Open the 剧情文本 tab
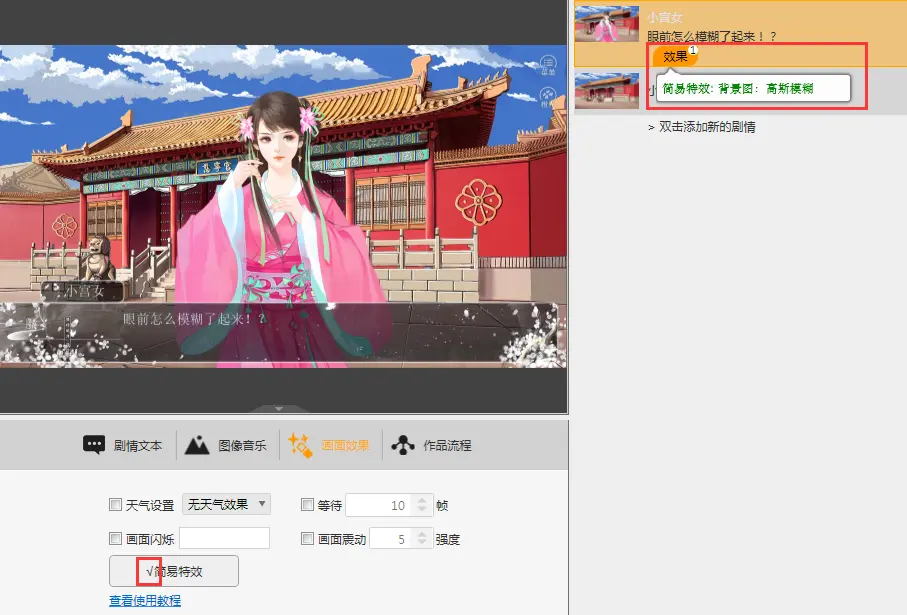This screenshot has width=907, height=615. pyautogui.click(x=123, y=445)
